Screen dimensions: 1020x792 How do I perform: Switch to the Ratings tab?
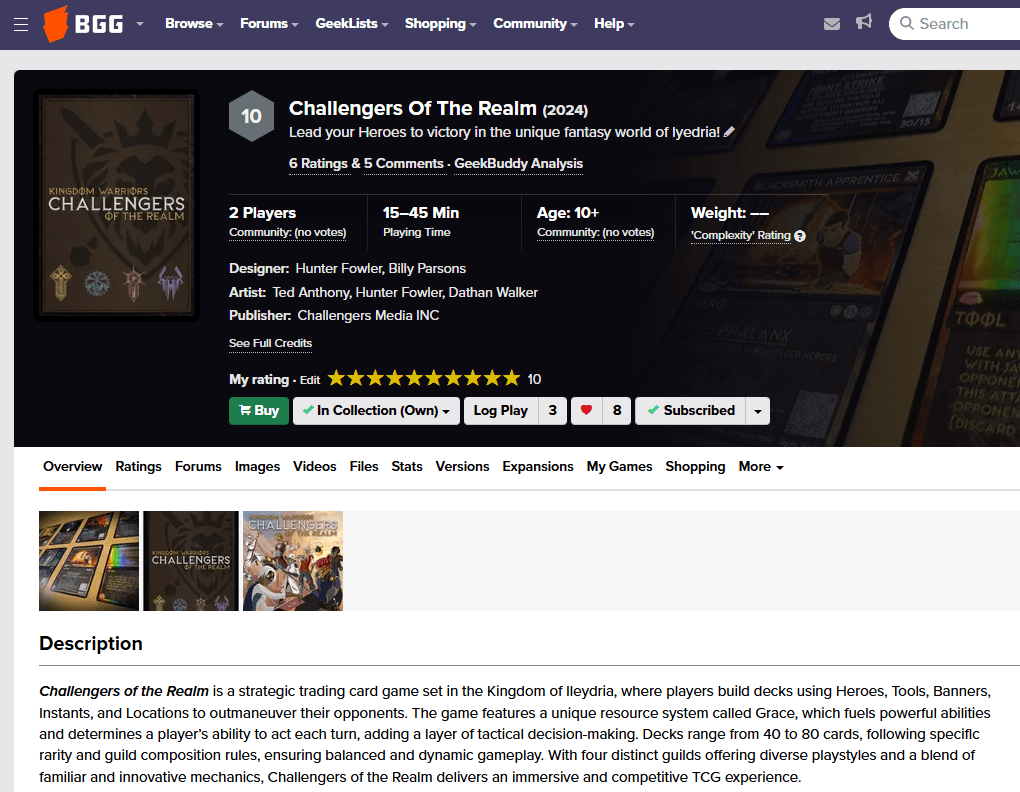139,467
